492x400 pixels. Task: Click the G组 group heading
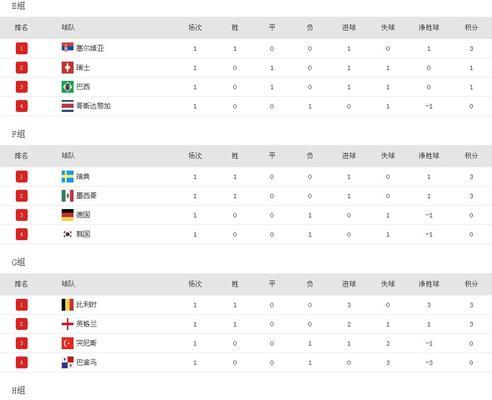coord(18,262)
